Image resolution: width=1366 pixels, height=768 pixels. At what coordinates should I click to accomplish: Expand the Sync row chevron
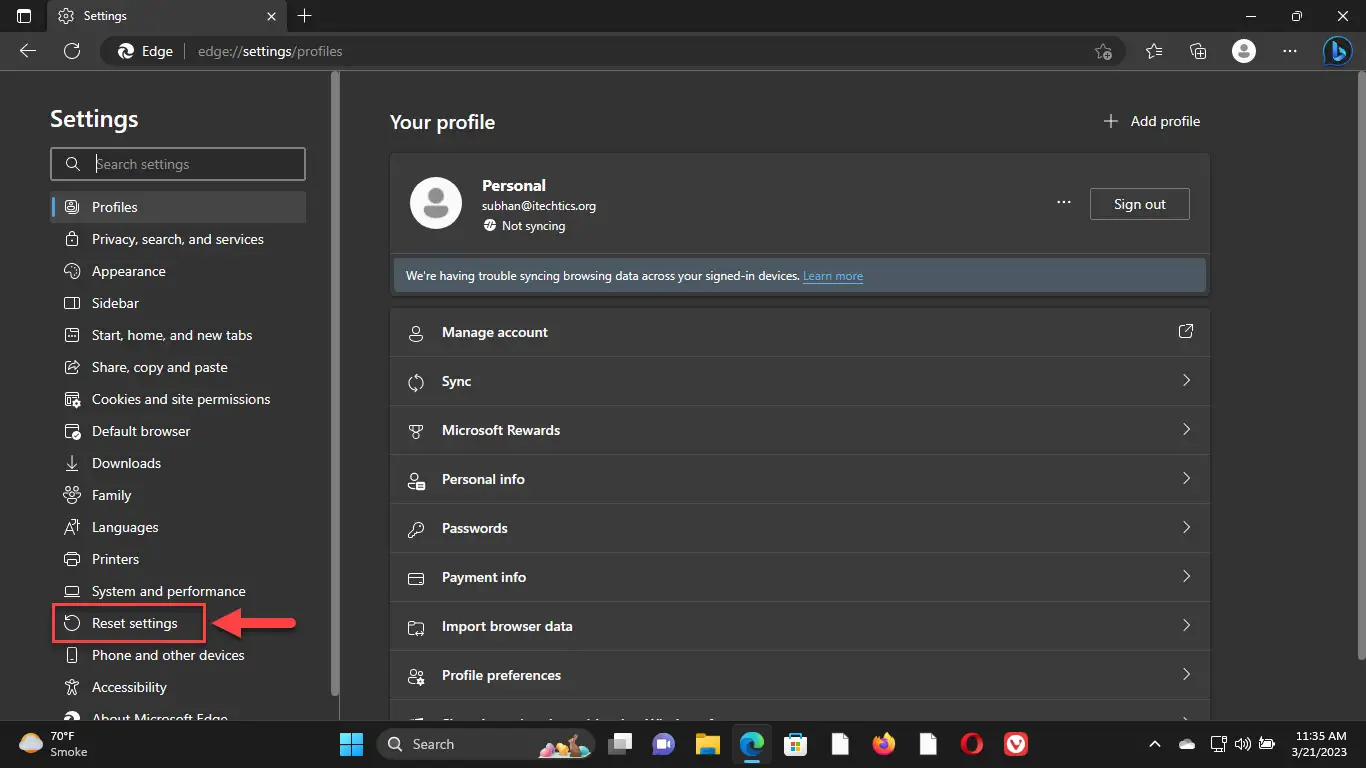tap(1187, 381)
